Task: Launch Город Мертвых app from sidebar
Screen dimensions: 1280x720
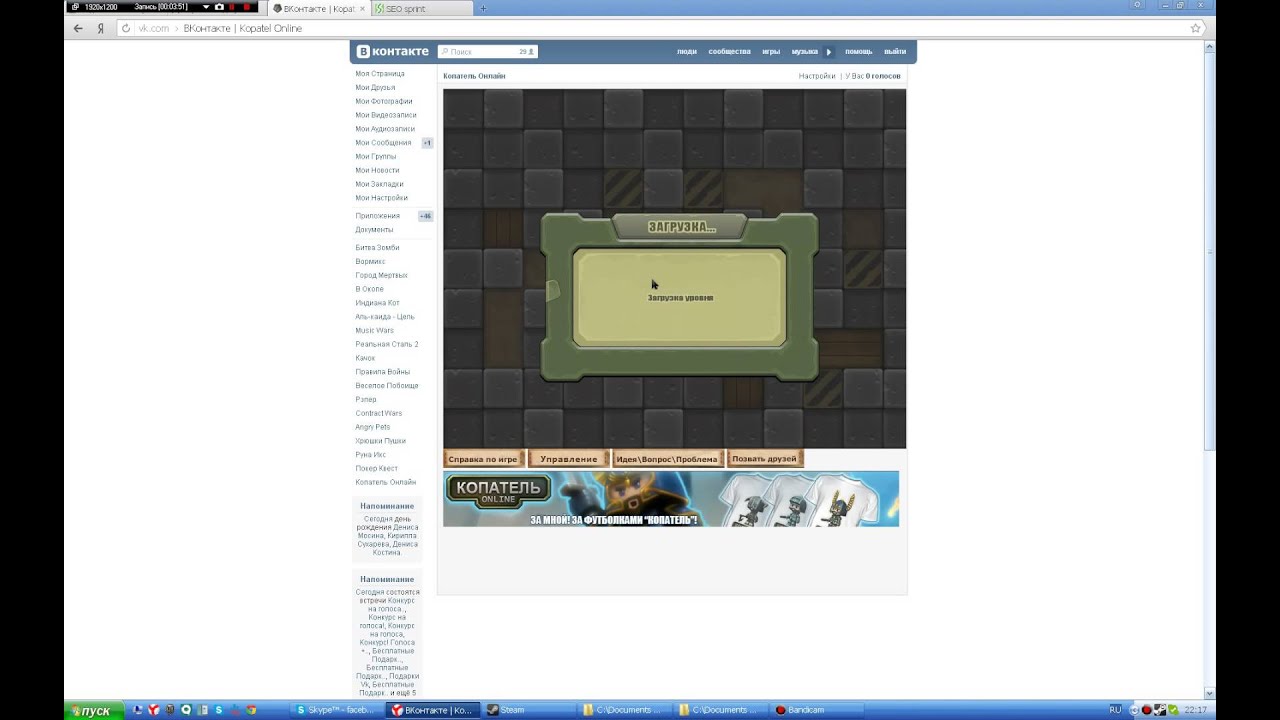Action: 381,276
